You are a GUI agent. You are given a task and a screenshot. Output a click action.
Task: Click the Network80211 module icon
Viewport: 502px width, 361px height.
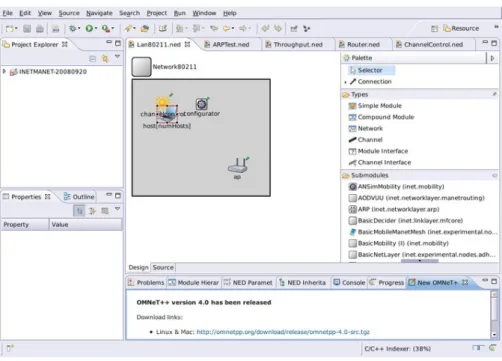click(x=141, y=67)
